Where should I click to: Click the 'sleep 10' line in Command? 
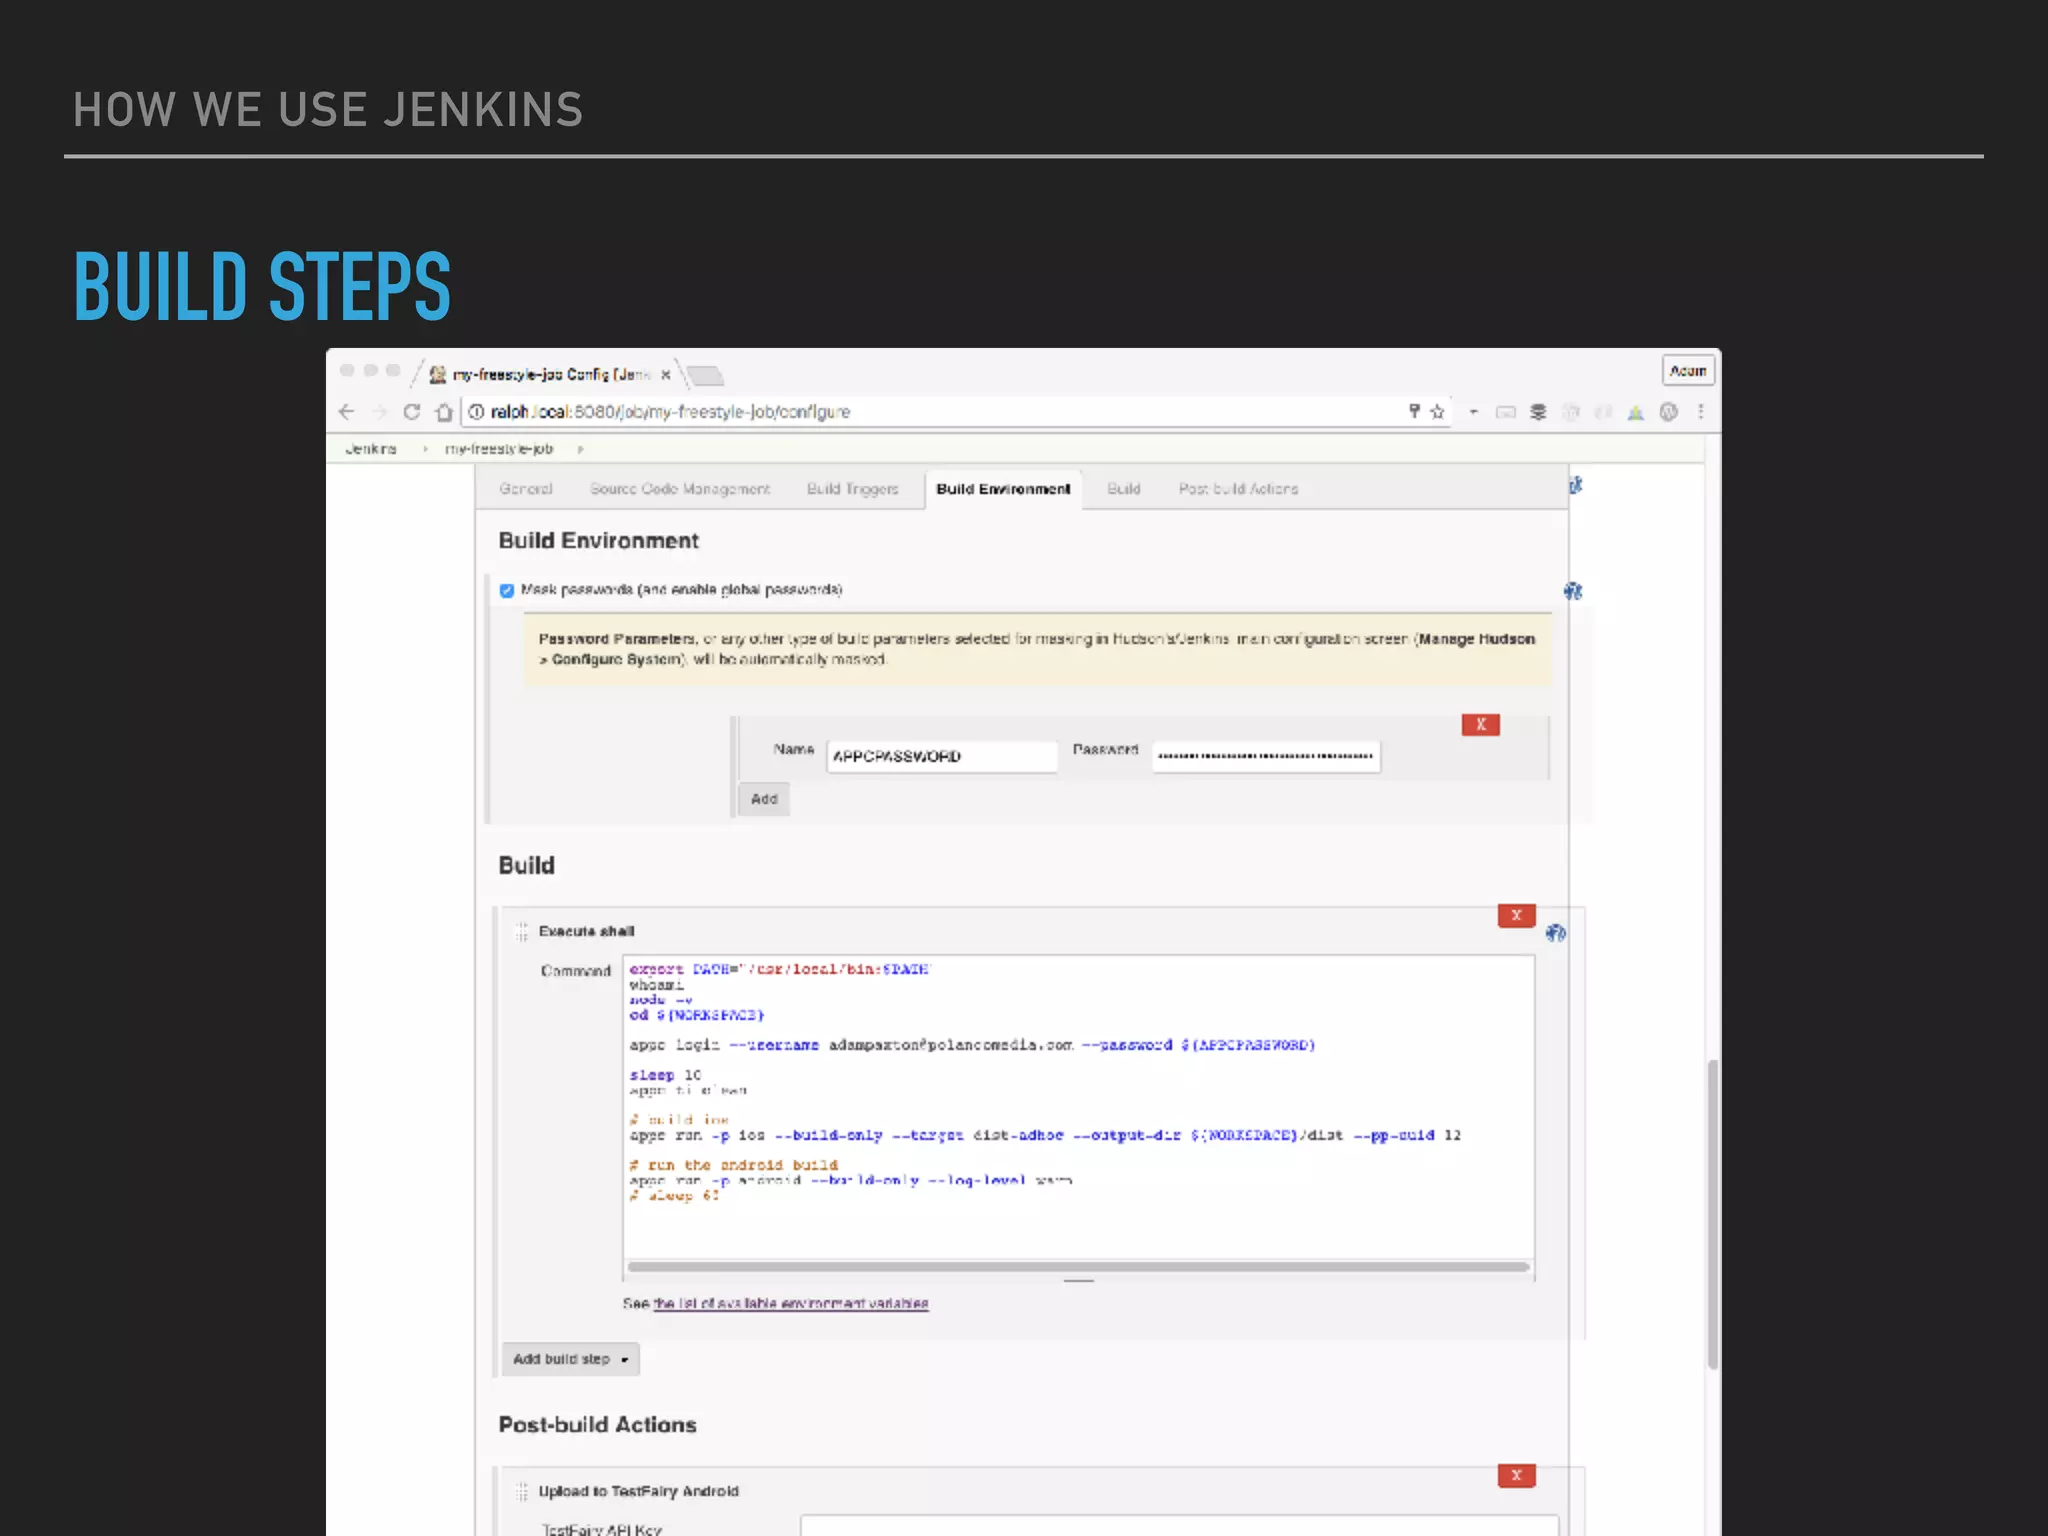pyautogui.click(x=666, y=1075)
